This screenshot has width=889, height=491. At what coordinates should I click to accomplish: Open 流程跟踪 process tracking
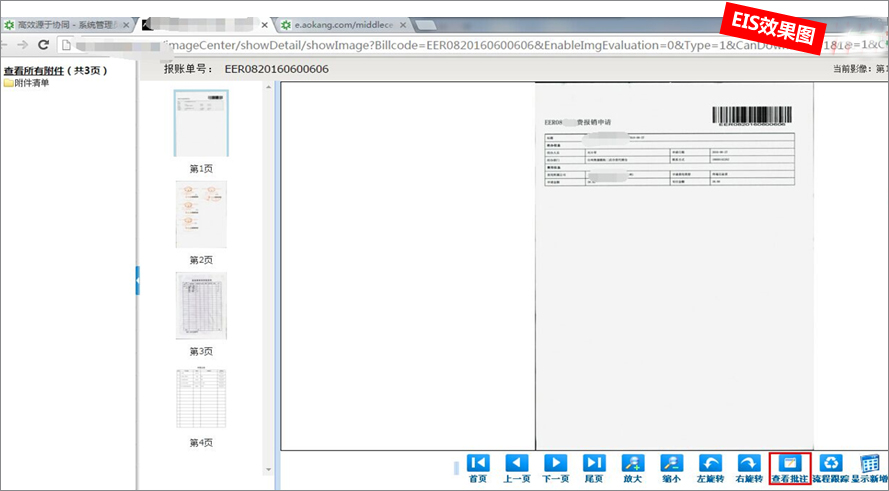(831, 463)
